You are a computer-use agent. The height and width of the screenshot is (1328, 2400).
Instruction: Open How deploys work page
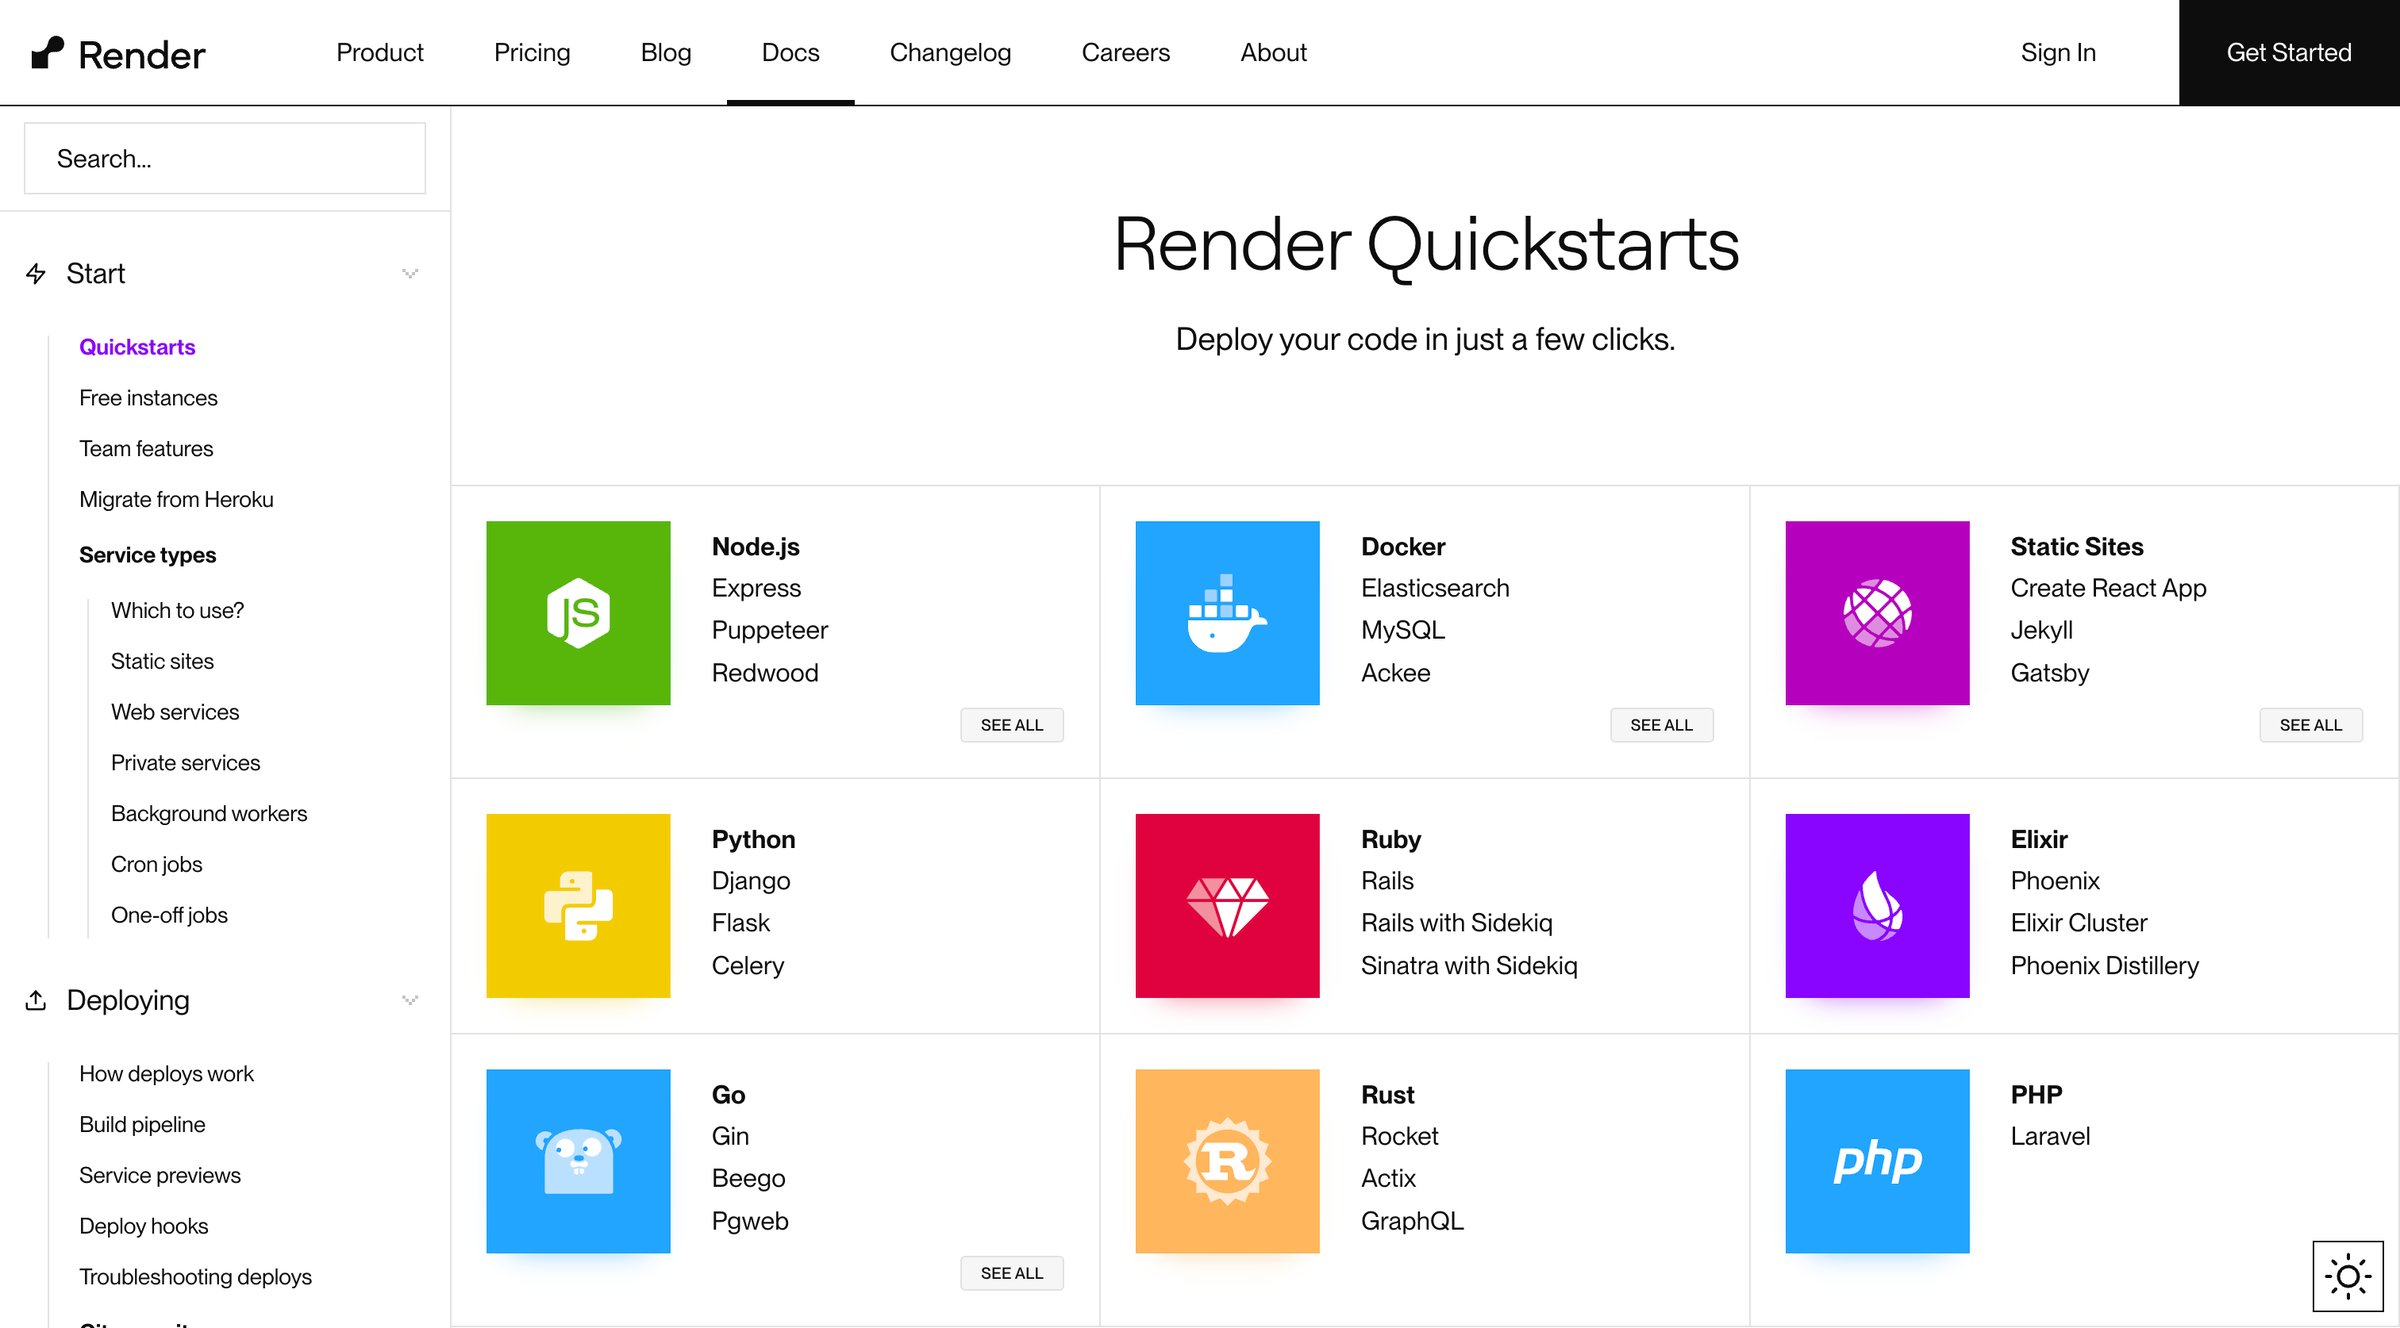(166, 1074)
